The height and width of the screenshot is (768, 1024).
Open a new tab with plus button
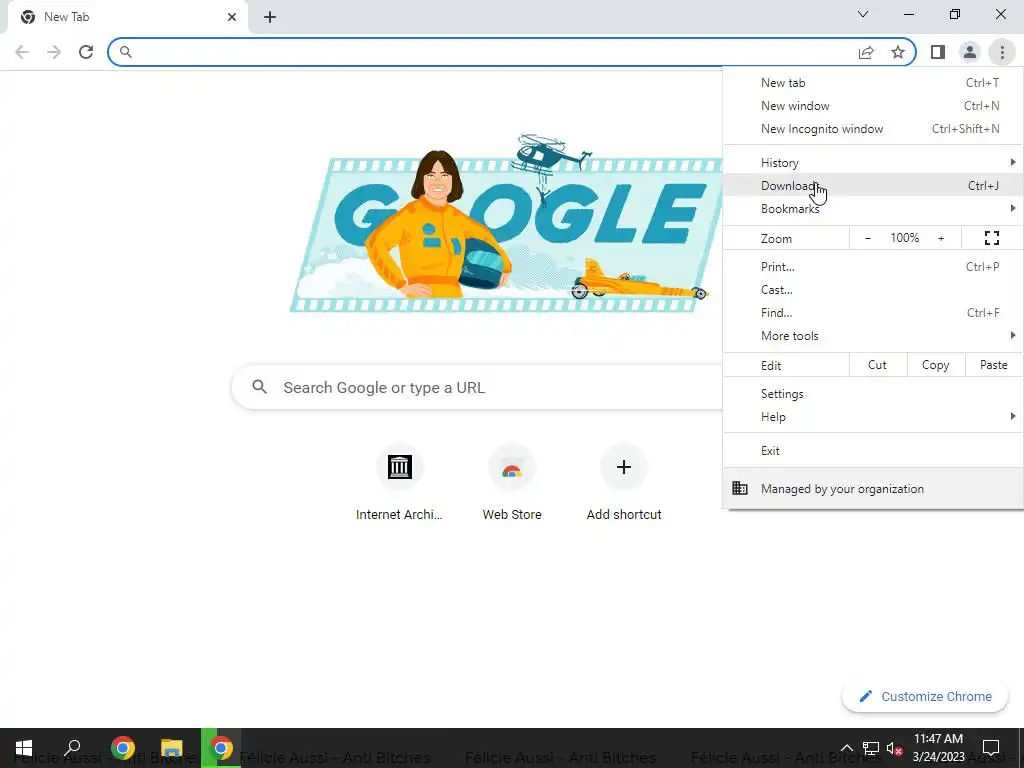pyautogui.click(x=270, y=17)
